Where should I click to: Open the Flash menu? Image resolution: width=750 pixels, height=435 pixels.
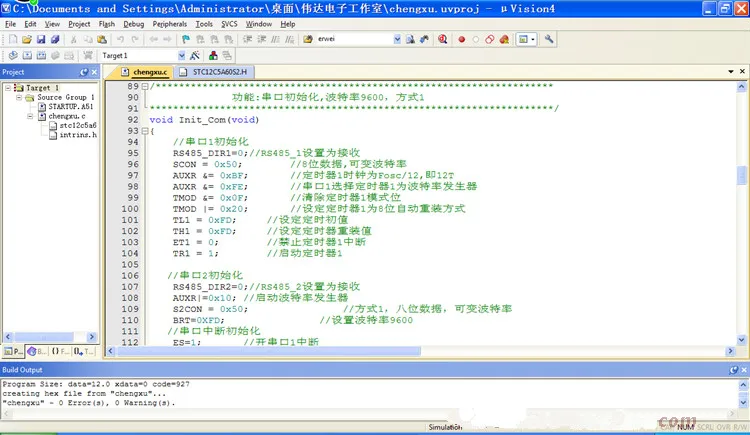click(x=107, y=24)
